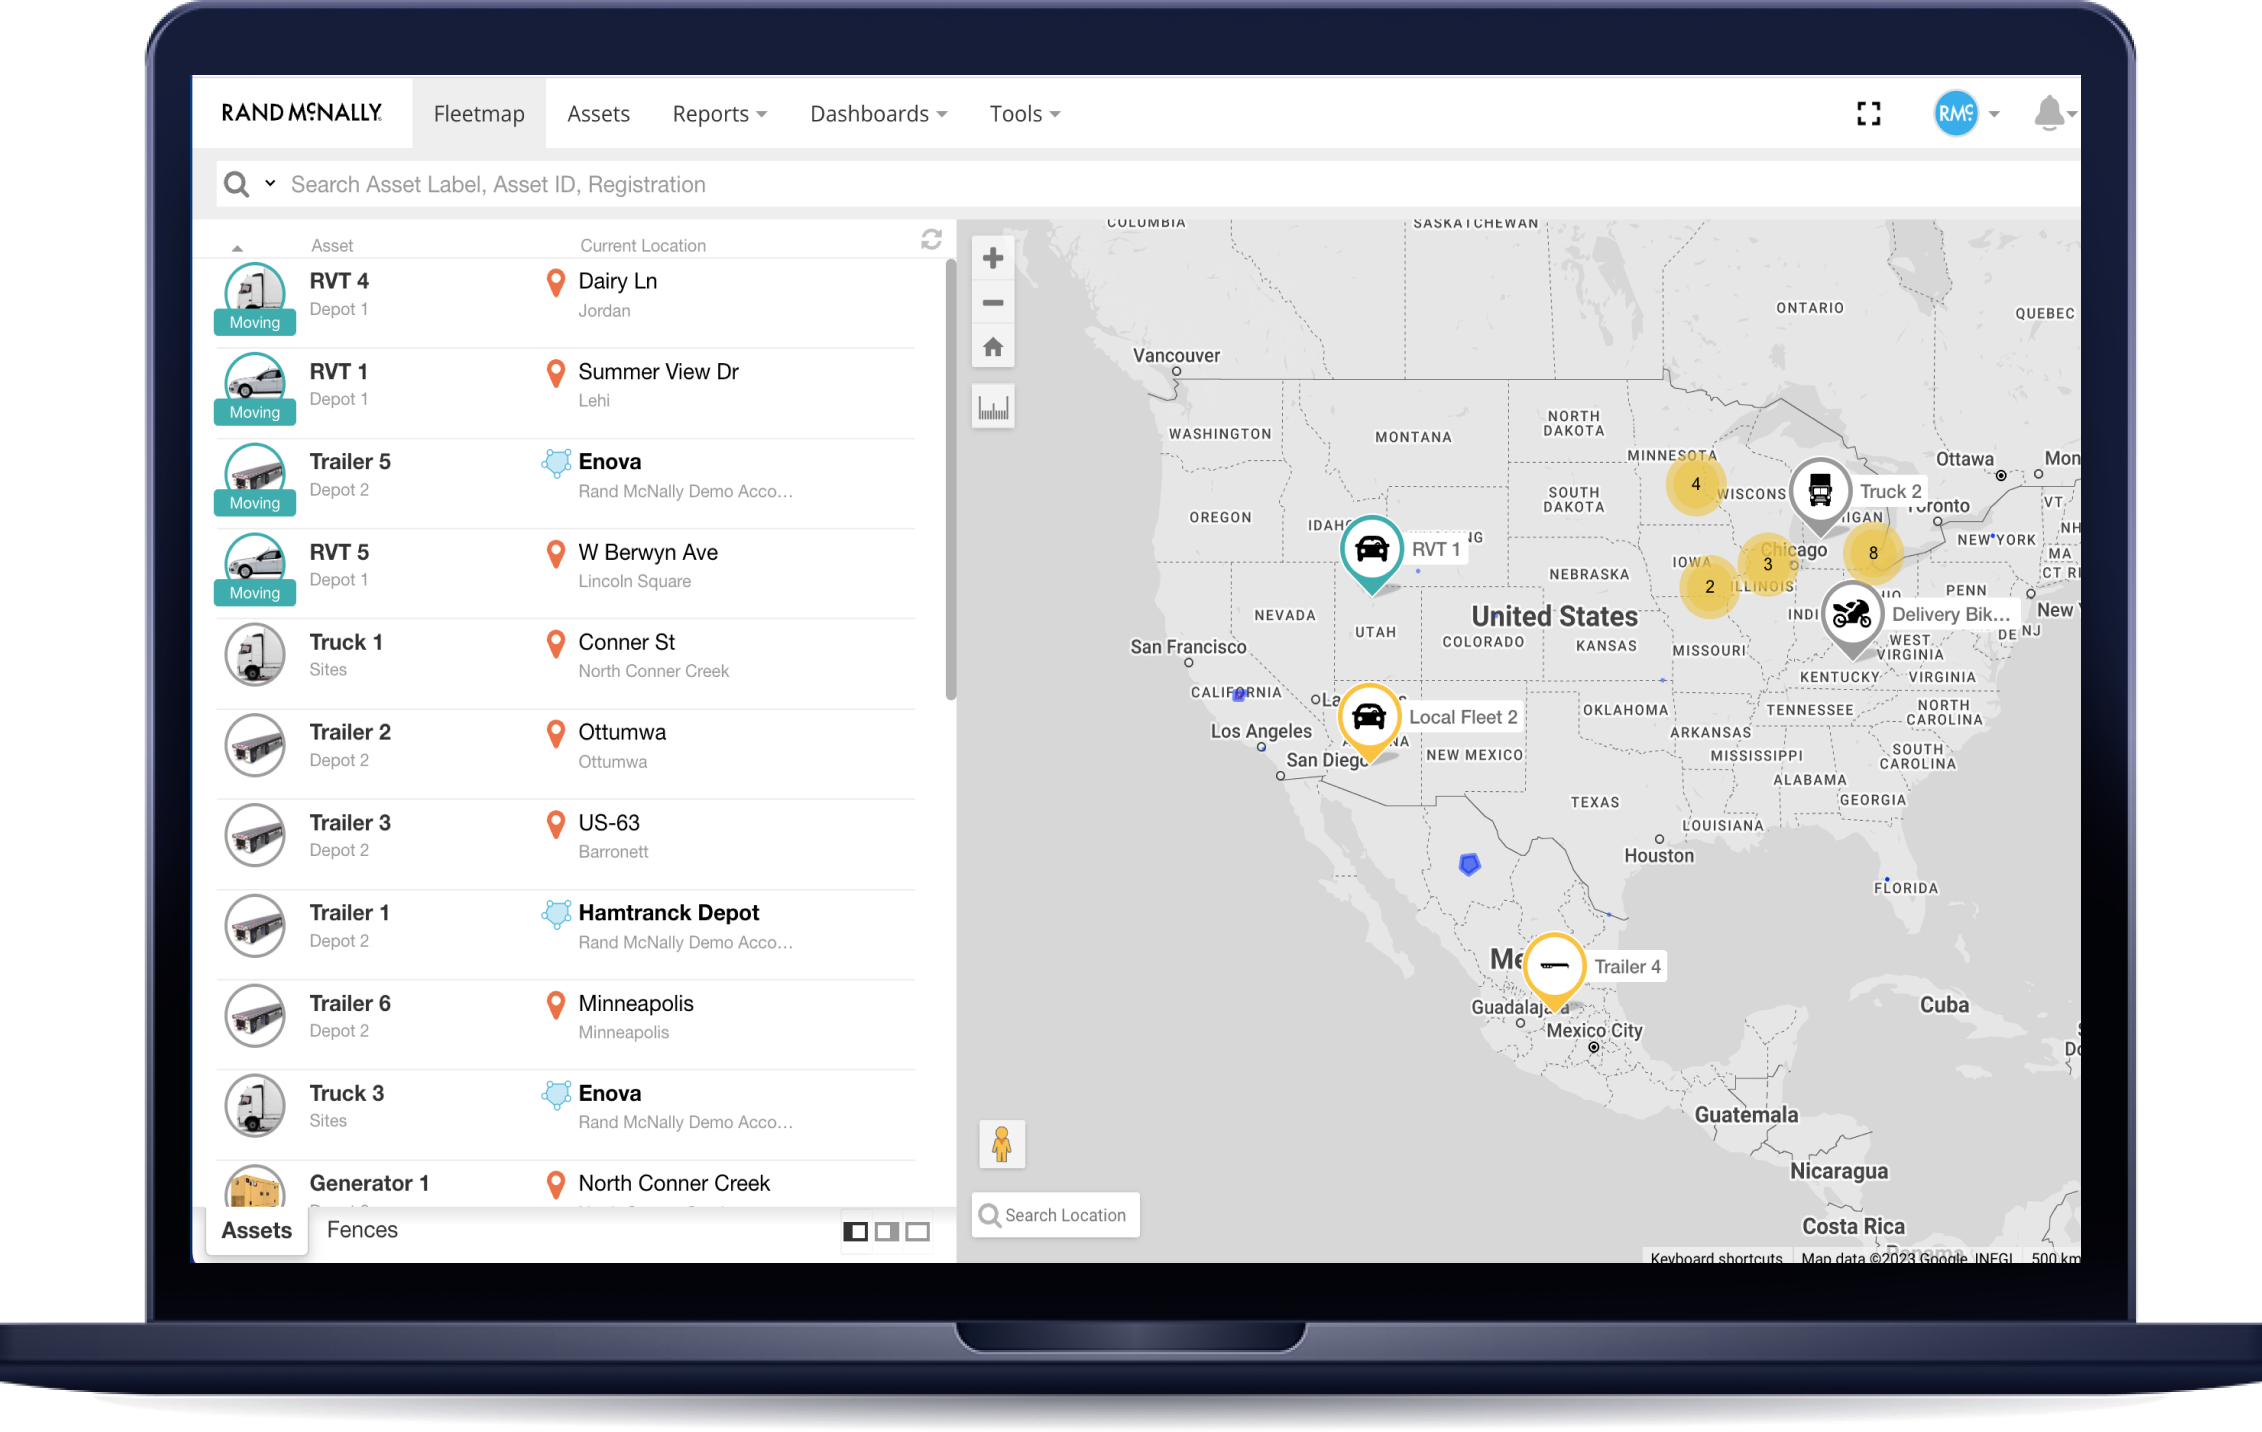Click the US-63 location text
Viewport: 2262px width, 1432px height.
608,823
